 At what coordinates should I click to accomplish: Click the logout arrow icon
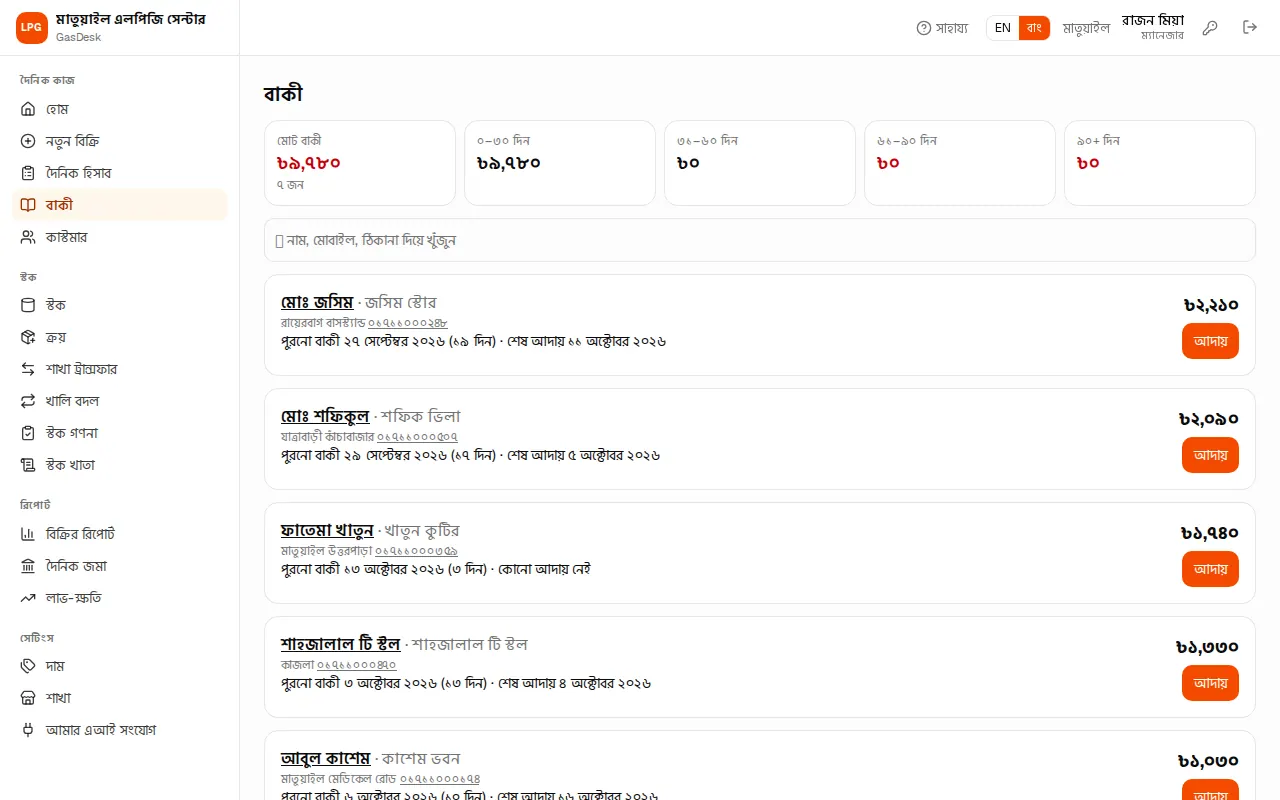click(1250, 28)
